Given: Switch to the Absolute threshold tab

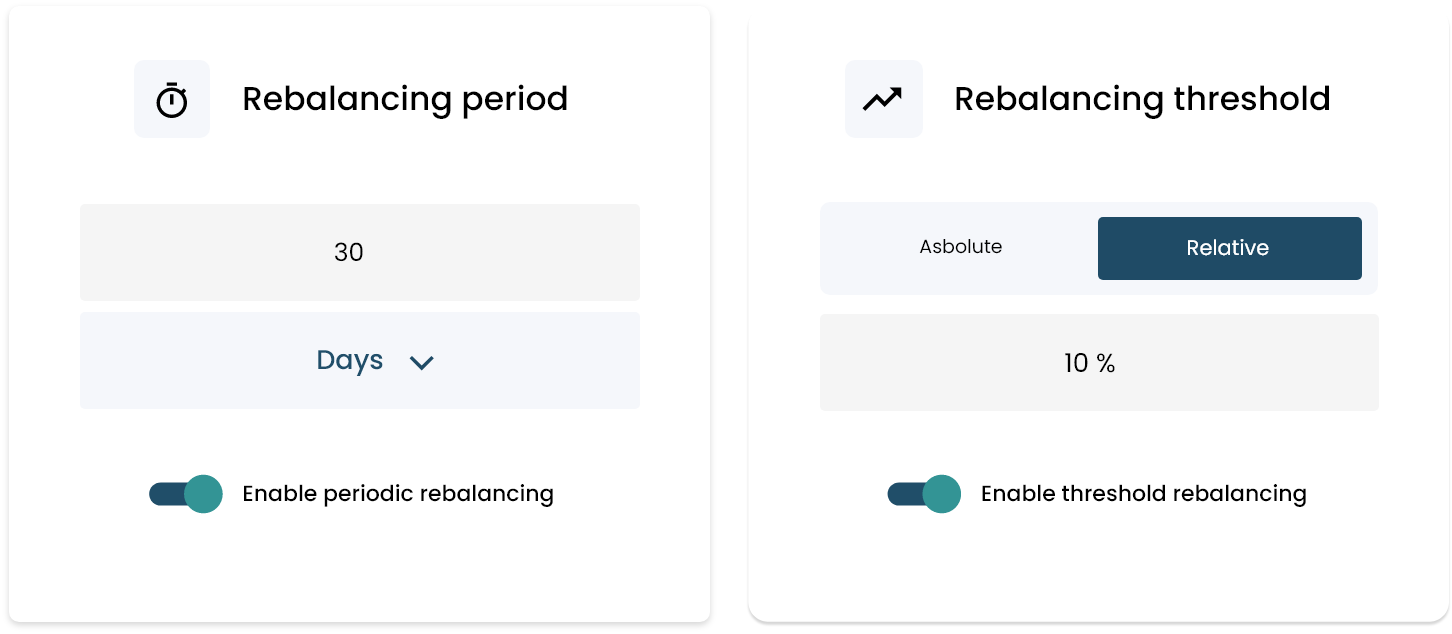Looking at the screenshot, I should (960, 247).
